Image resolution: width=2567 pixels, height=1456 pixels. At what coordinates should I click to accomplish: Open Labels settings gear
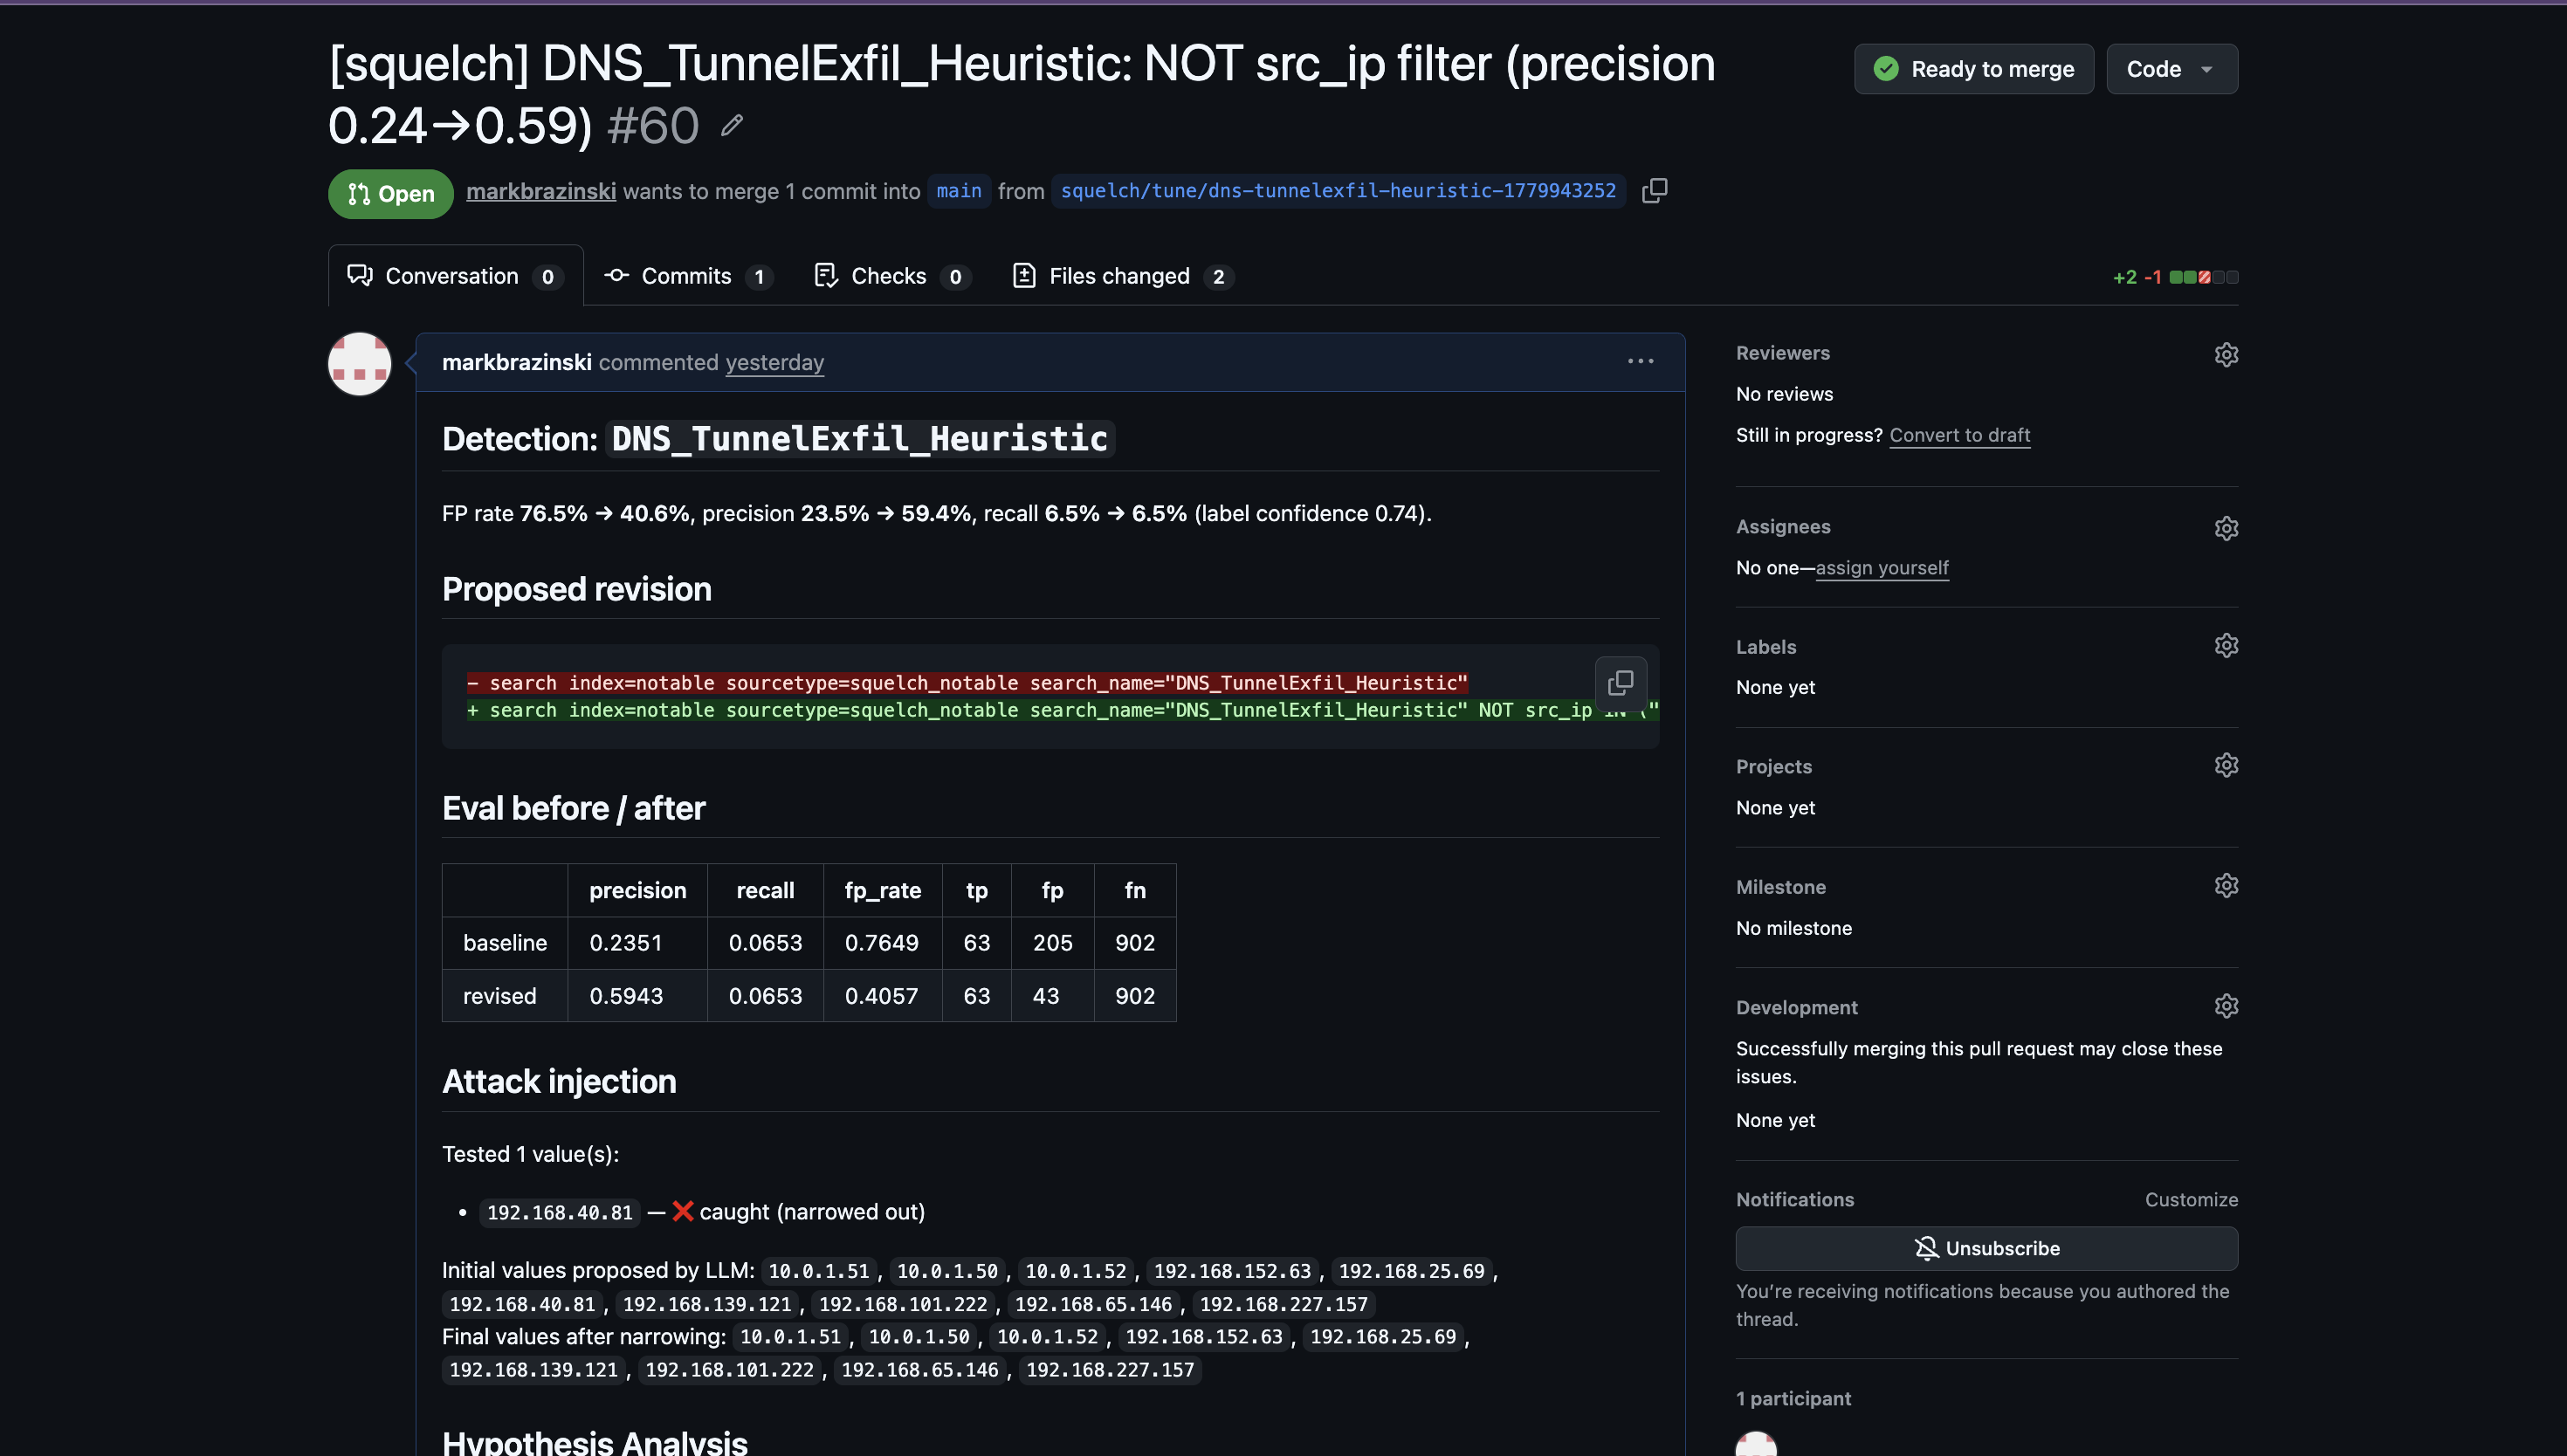[x=2226, y=646]
